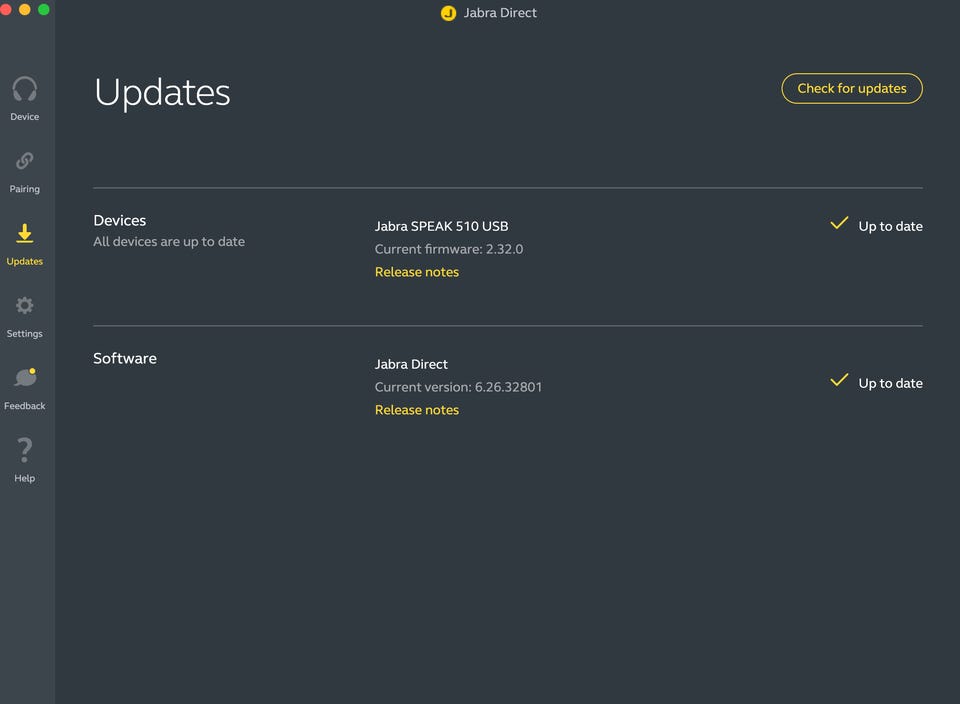Open the Pairing link icon
Image resolution: width=960 pixels, height=704 pixels.
pos(24,161)
